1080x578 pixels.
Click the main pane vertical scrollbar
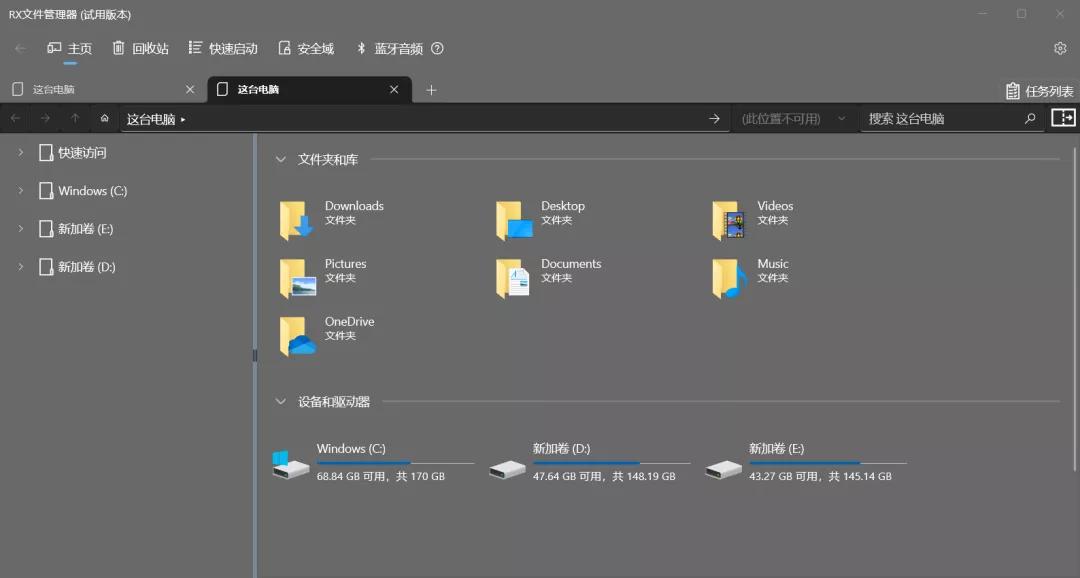coord(1074,309)
